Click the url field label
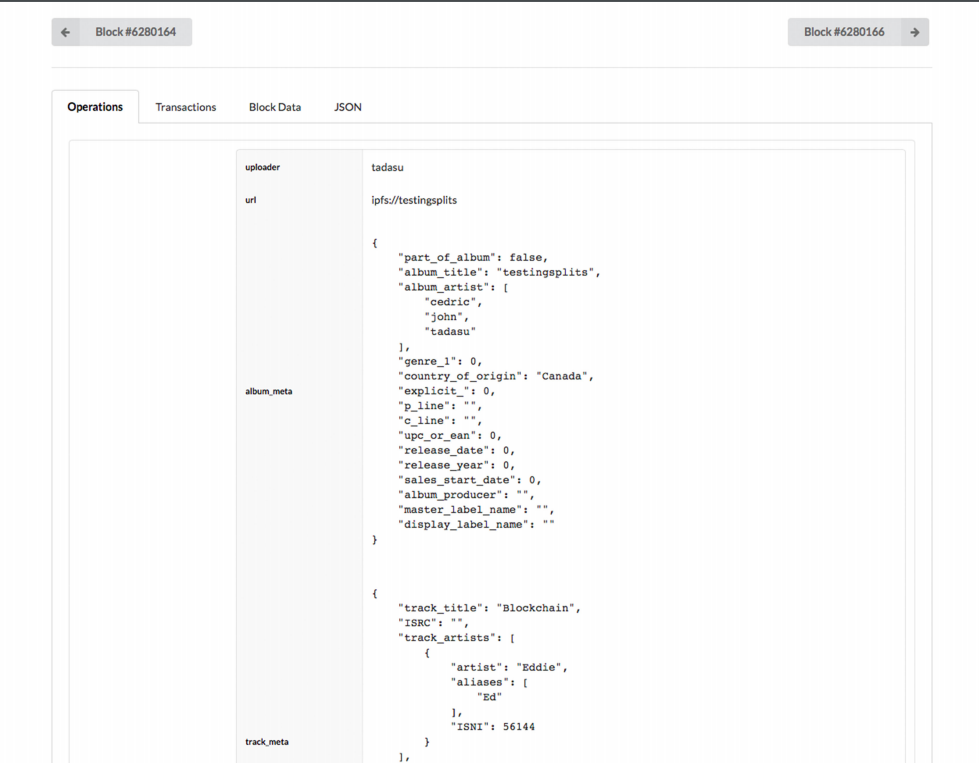Viewport: 979px width, 763px height. pos(250,200)
